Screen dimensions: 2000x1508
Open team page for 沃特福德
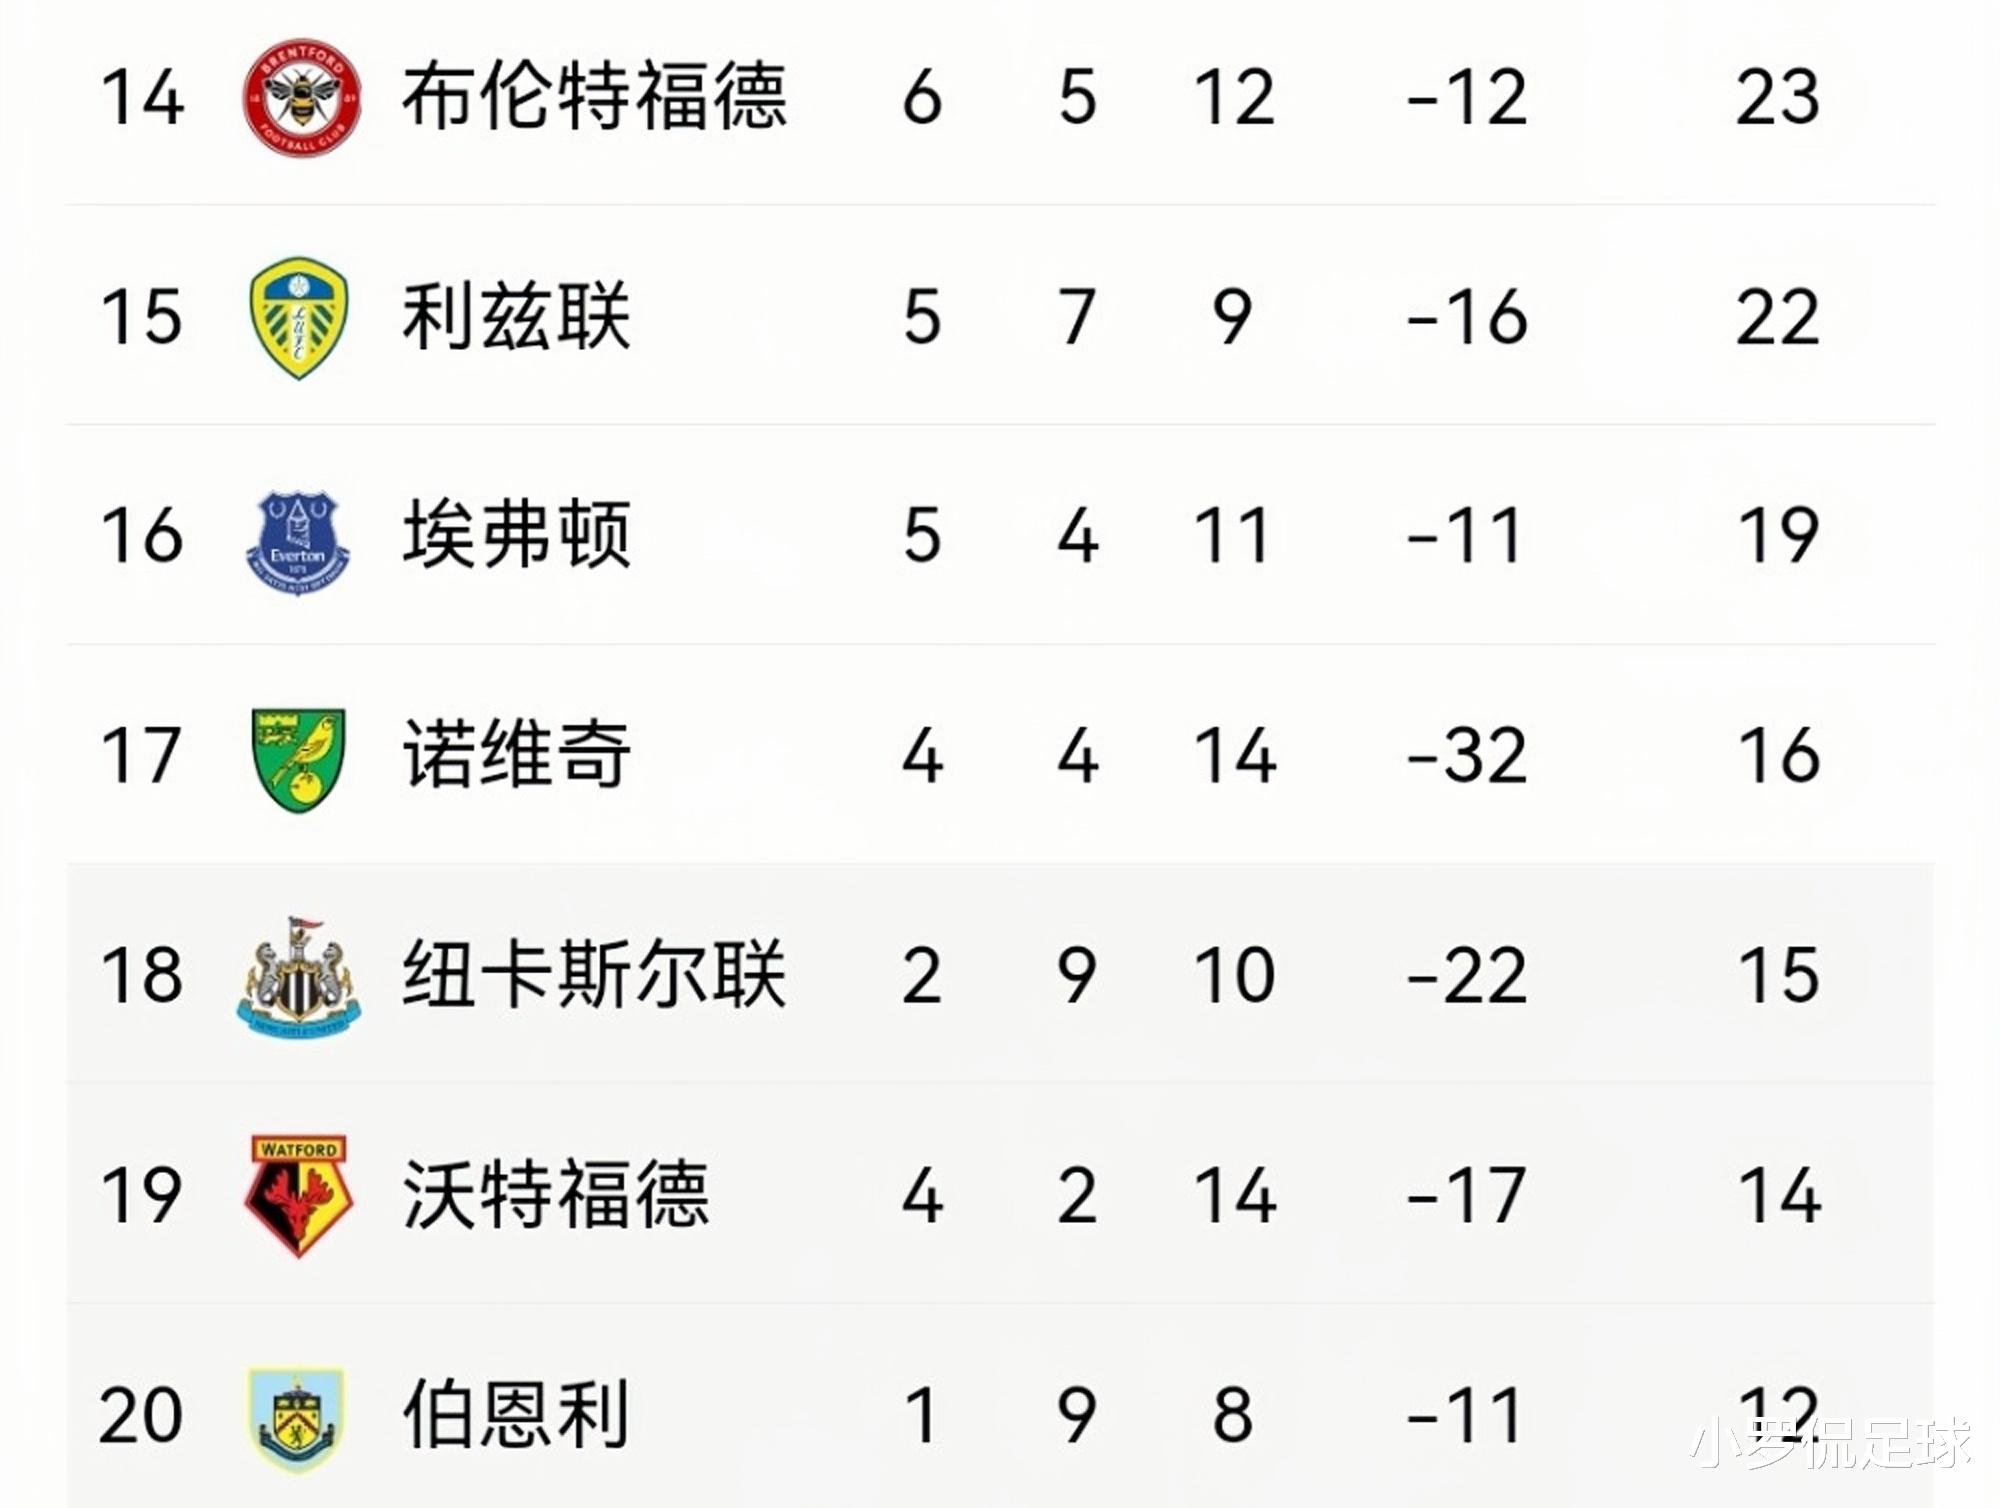[556, 1194]
